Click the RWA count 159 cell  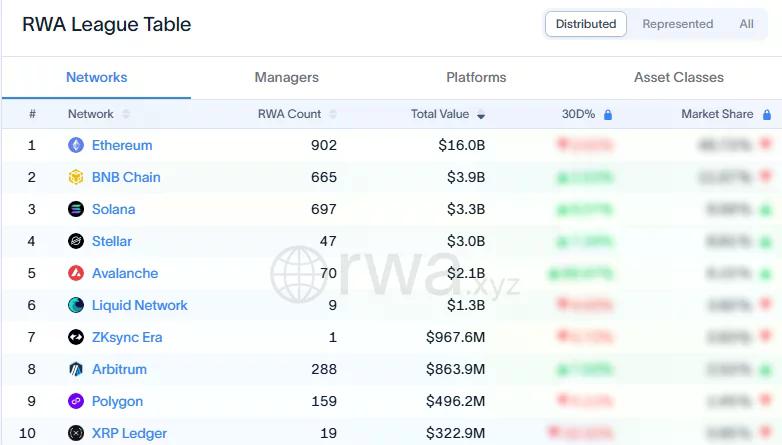[324, 401]
